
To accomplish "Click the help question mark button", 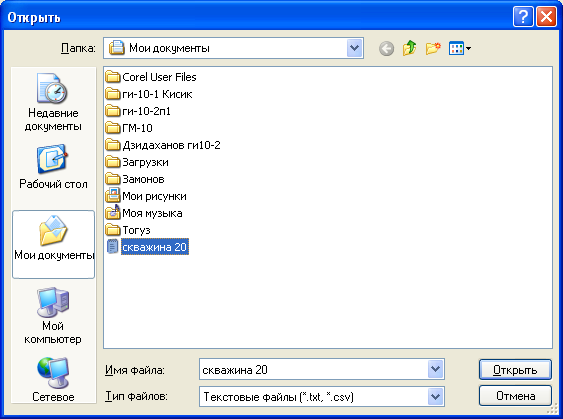I will (x=523, y=17).
